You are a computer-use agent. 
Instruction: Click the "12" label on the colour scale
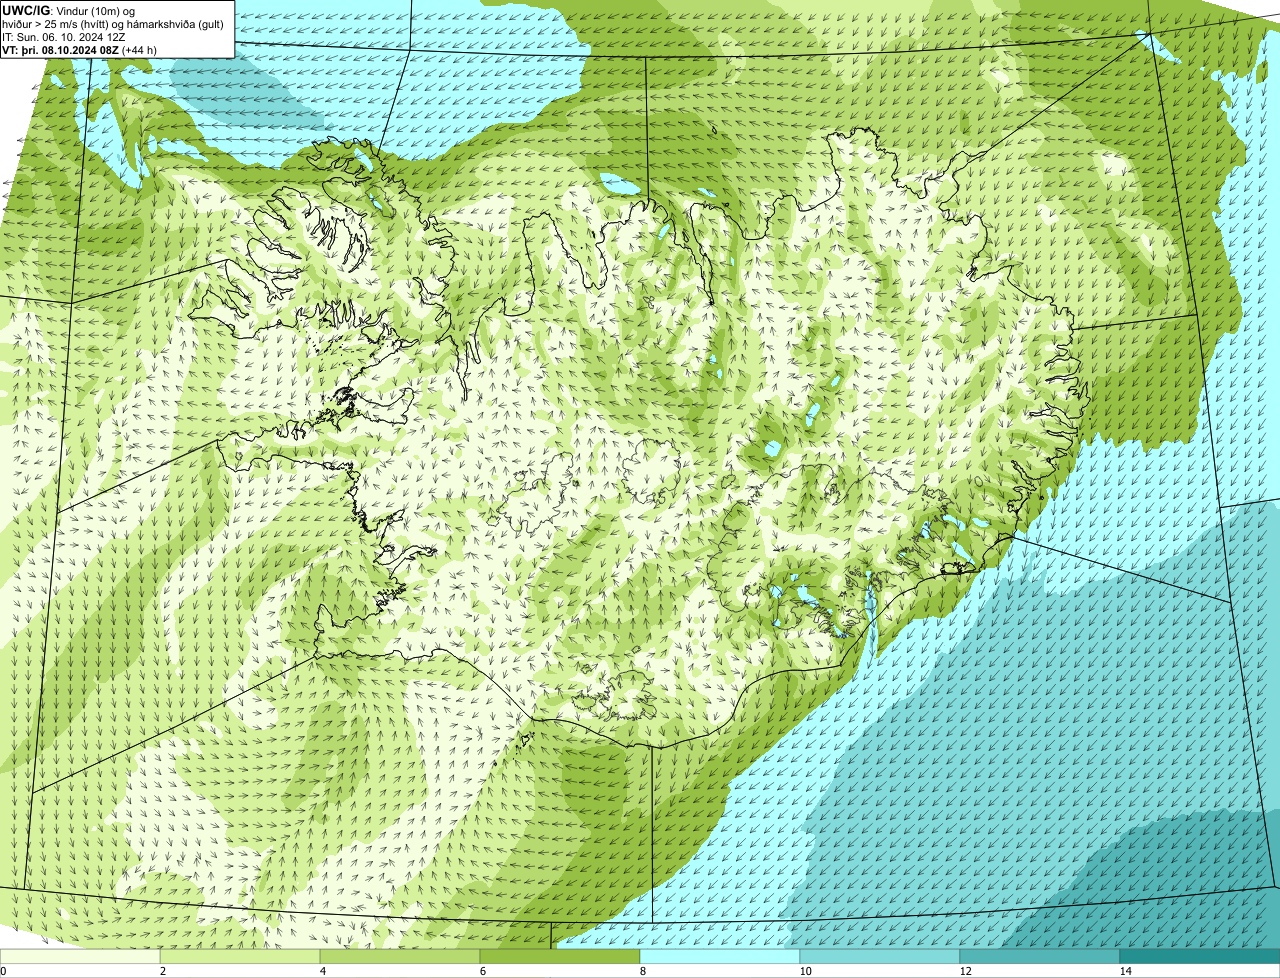click(965, 971)
